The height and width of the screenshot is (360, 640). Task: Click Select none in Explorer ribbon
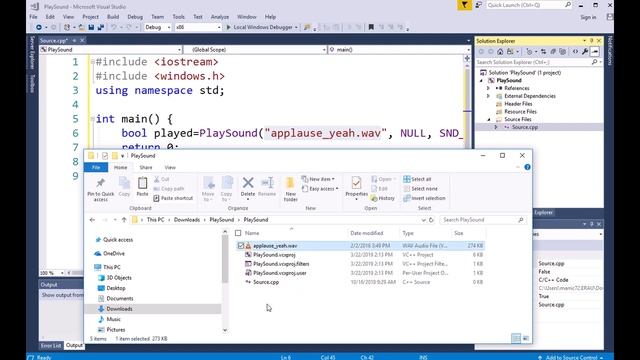click(420, 189)
